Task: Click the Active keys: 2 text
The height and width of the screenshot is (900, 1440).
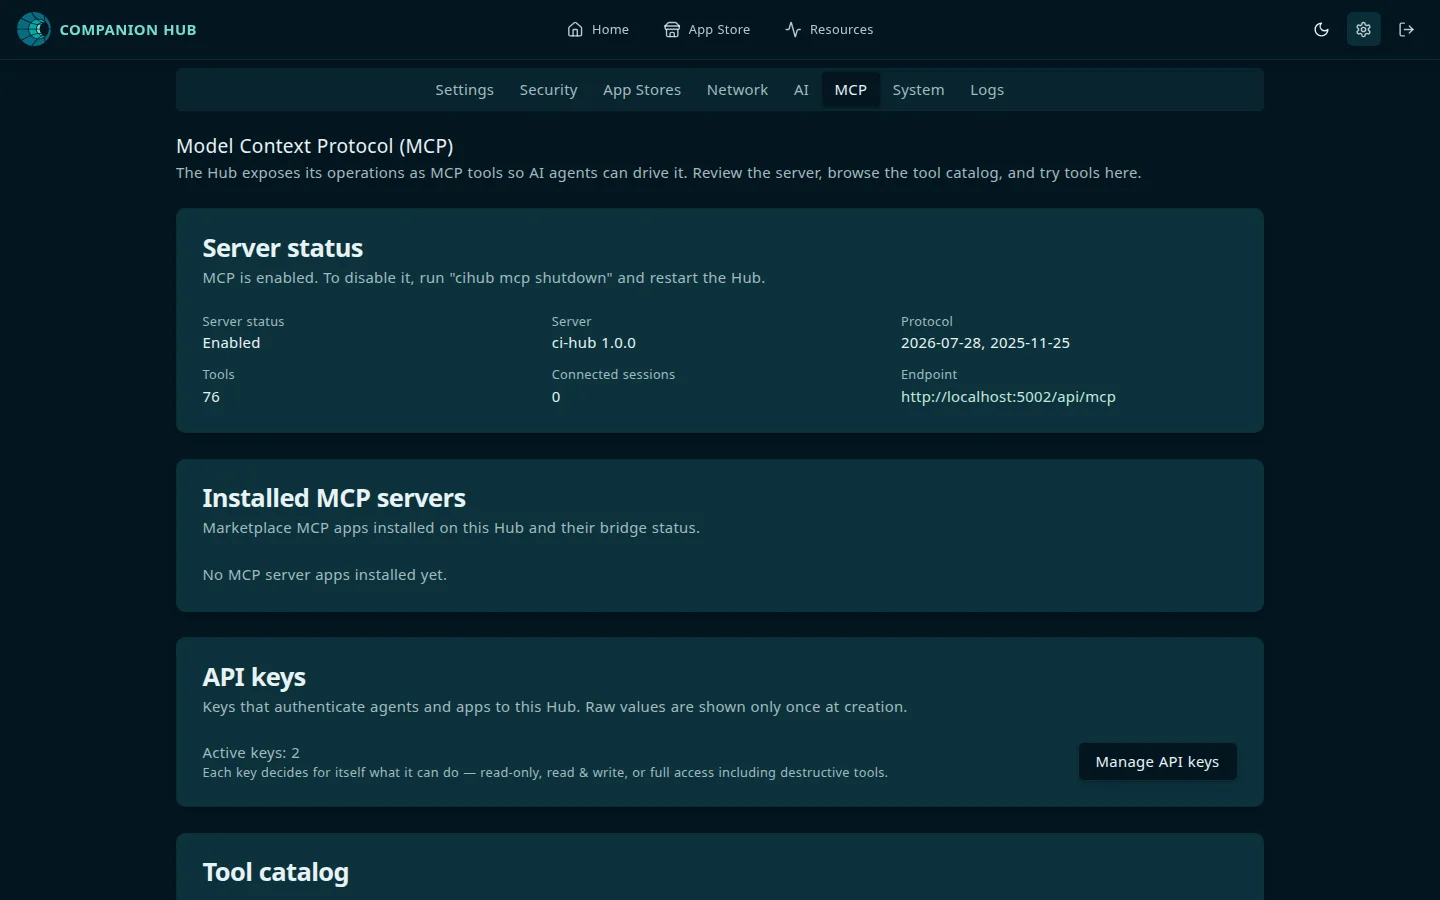Action: click(251, 753)
